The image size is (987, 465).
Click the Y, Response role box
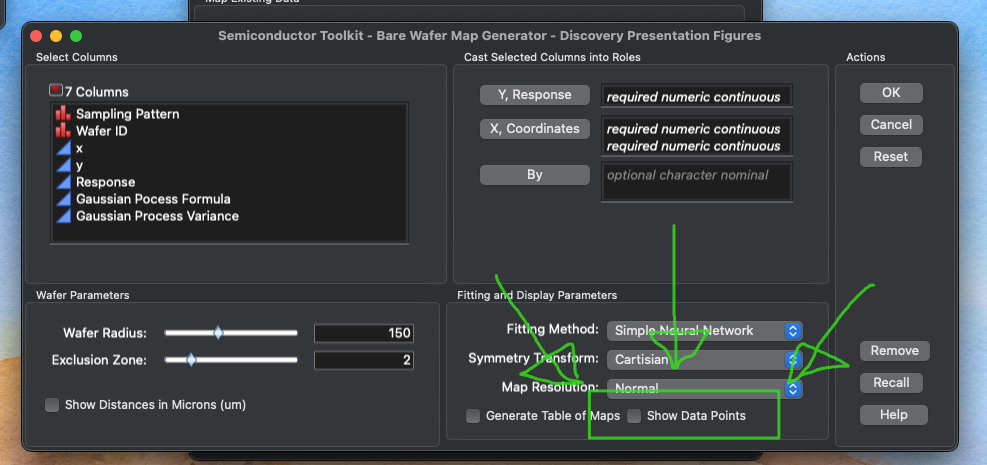[696, 96]
